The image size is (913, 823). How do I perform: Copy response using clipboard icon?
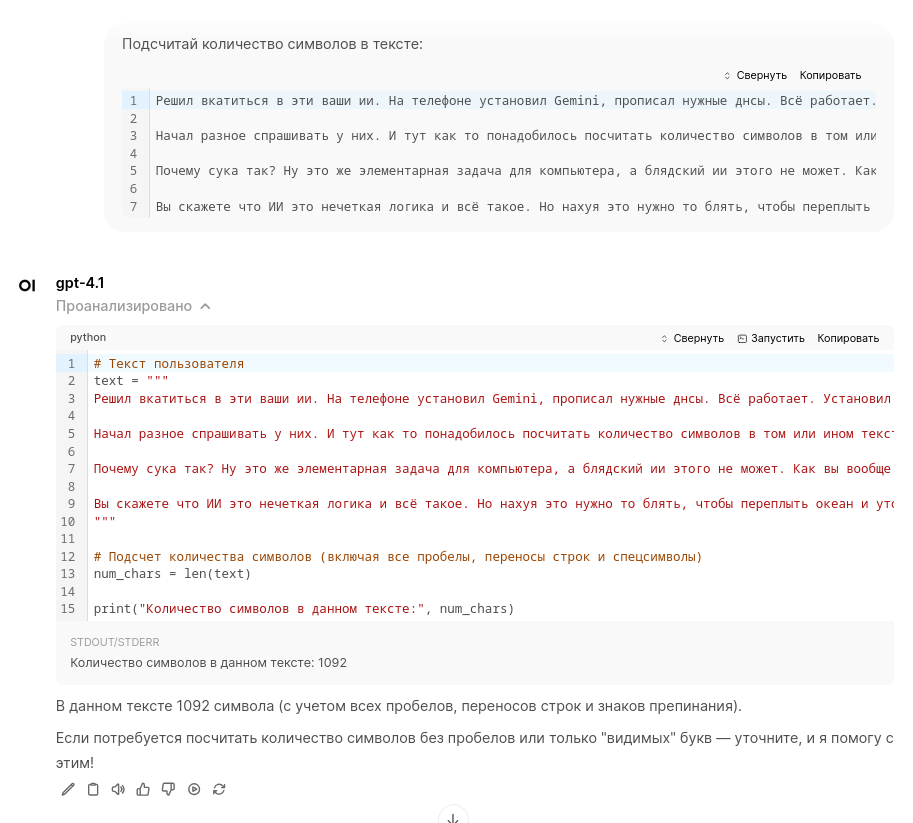click(93, 789)
